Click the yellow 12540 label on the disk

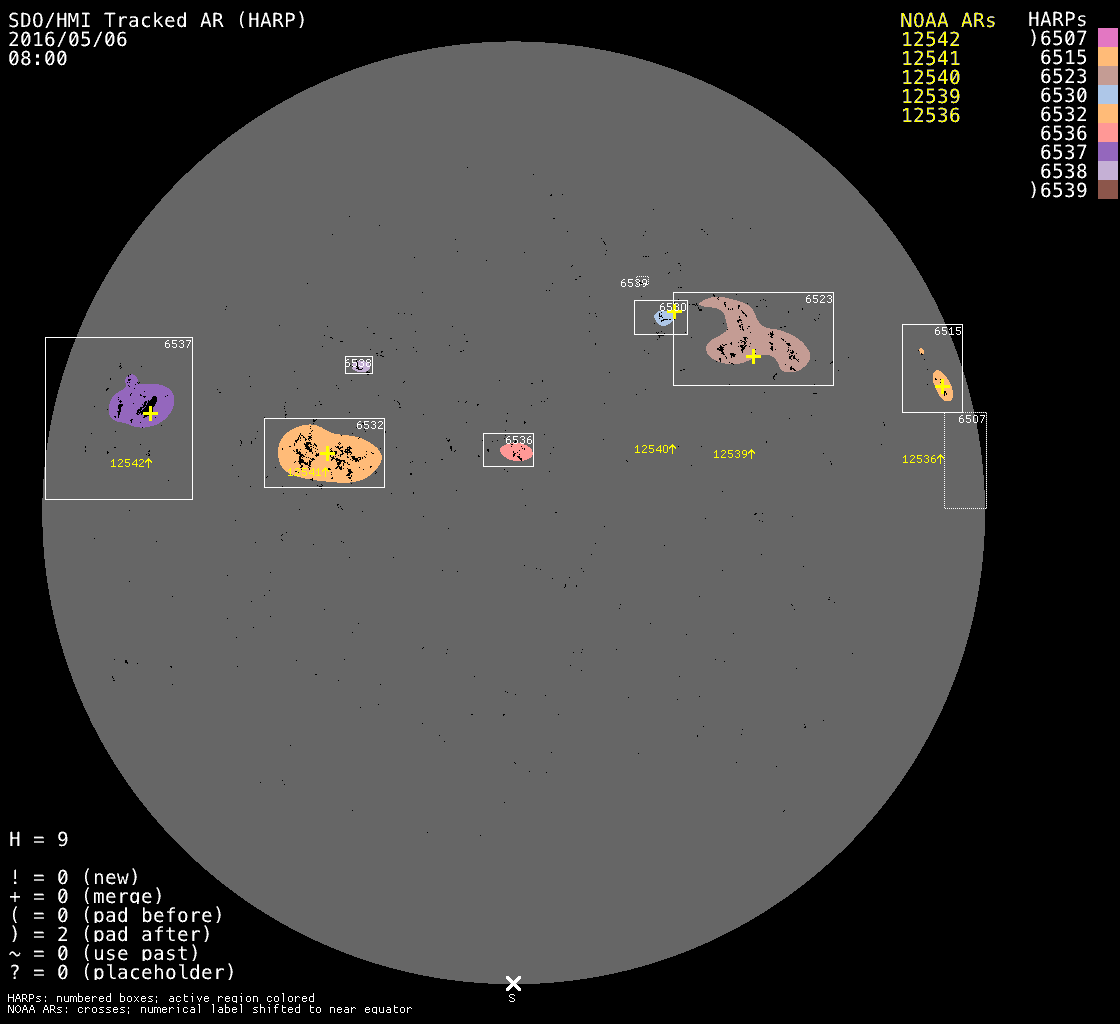point(650,449)
